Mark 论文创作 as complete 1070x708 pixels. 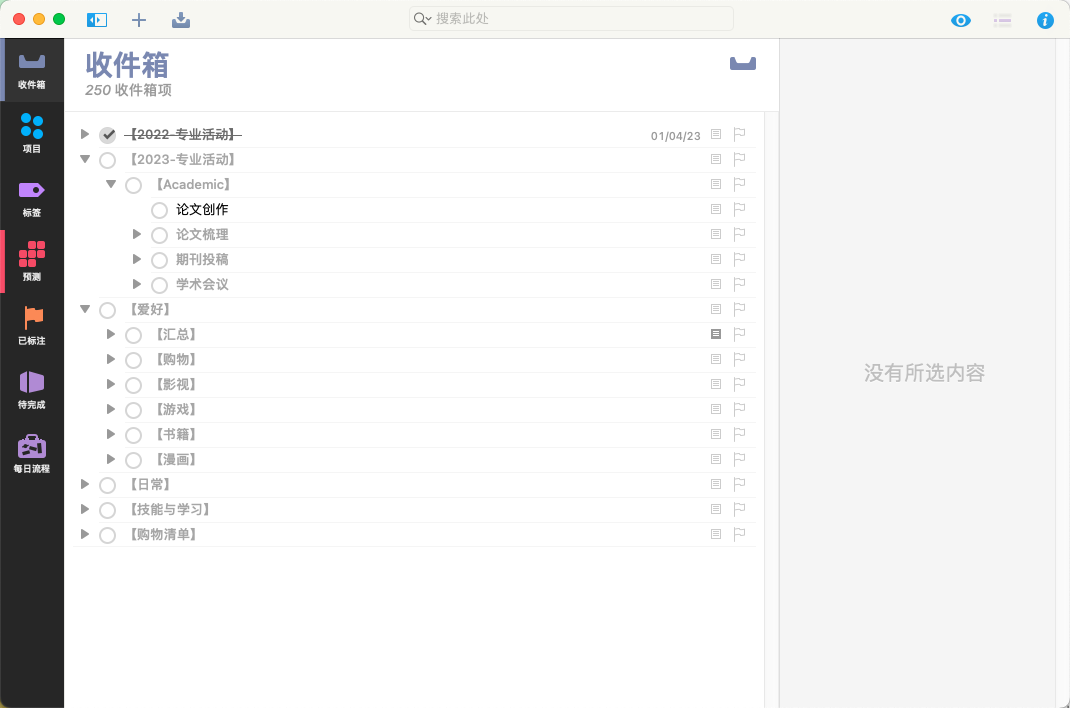pyautogui.click(x=159, y=210)
